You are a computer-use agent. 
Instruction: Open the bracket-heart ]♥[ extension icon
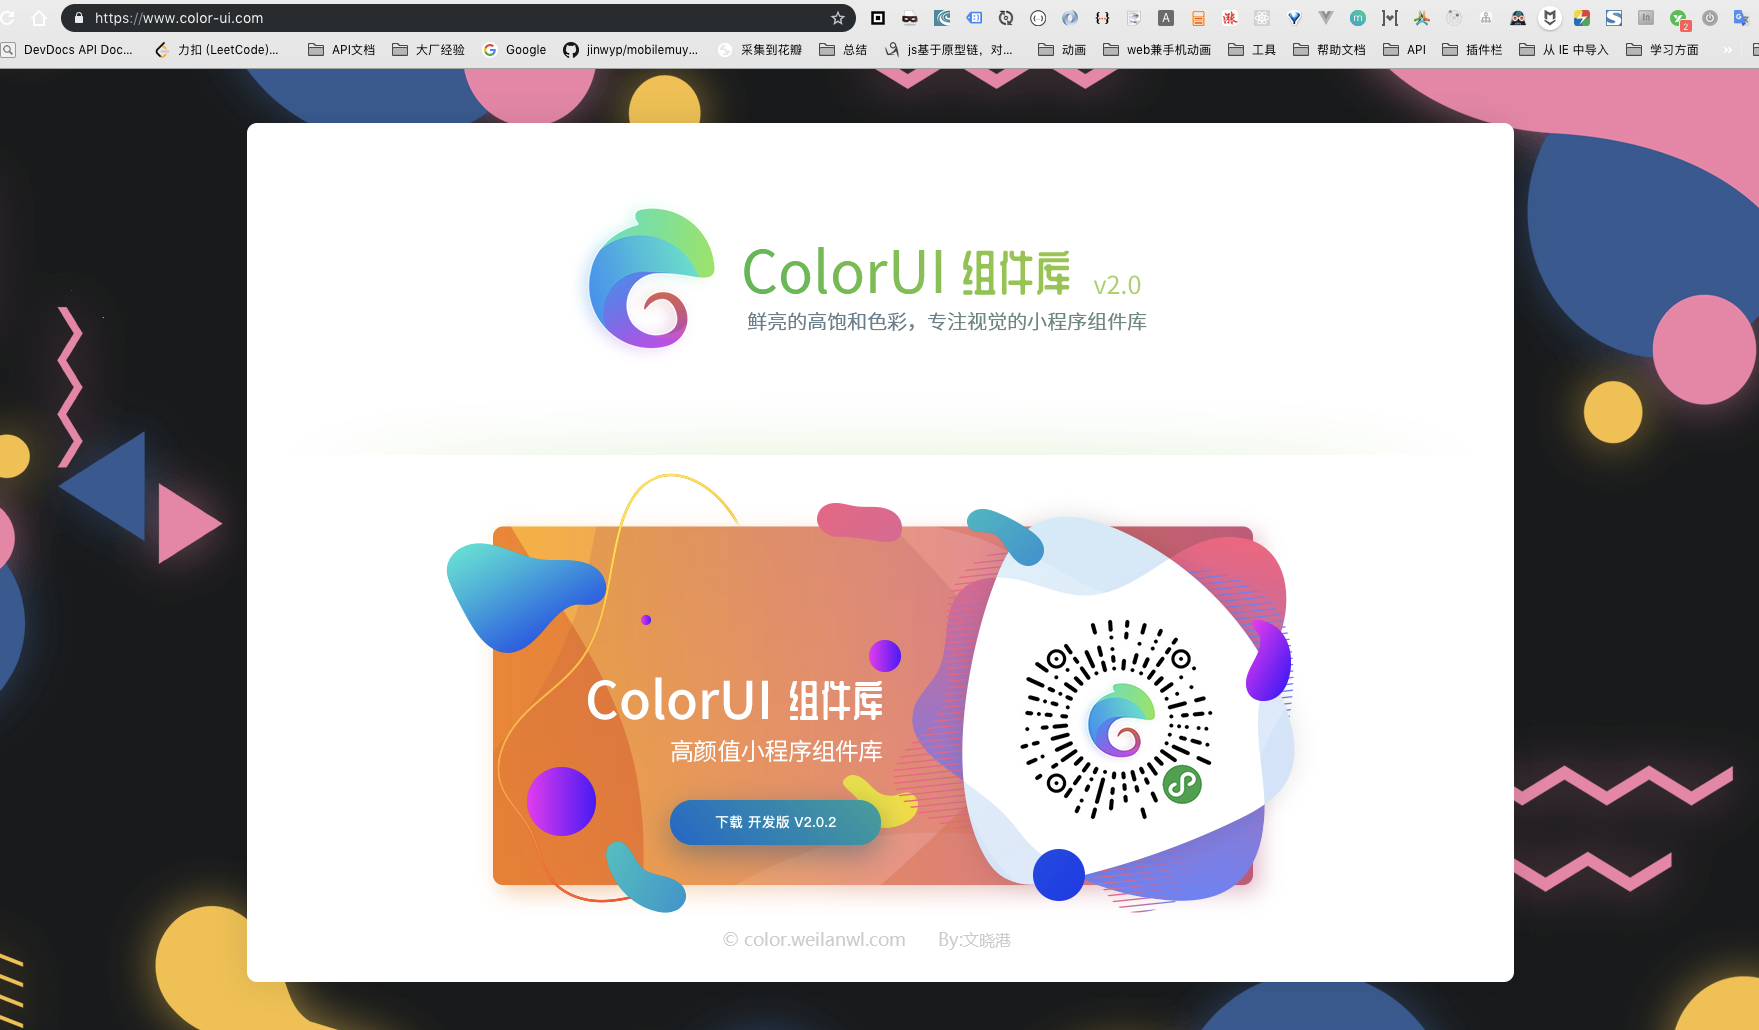(1390, 18)
